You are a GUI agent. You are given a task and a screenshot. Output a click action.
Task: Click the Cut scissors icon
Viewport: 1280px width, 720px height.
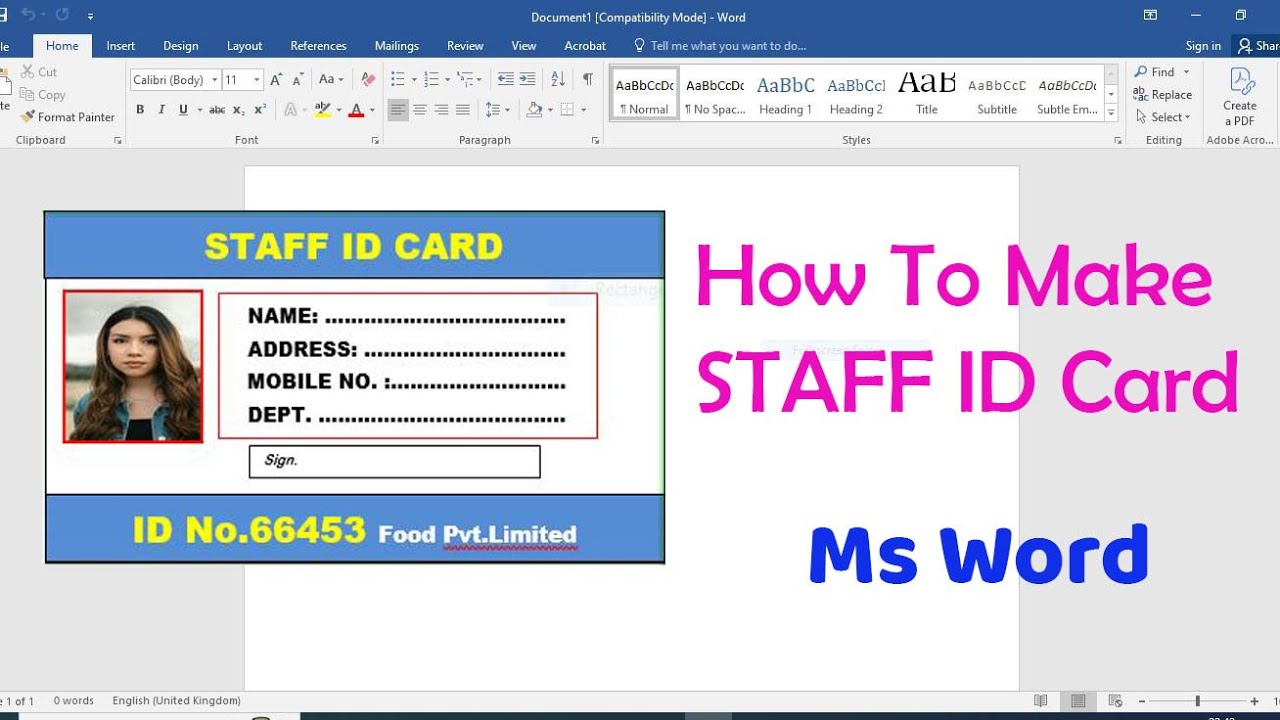coord(25,72)
